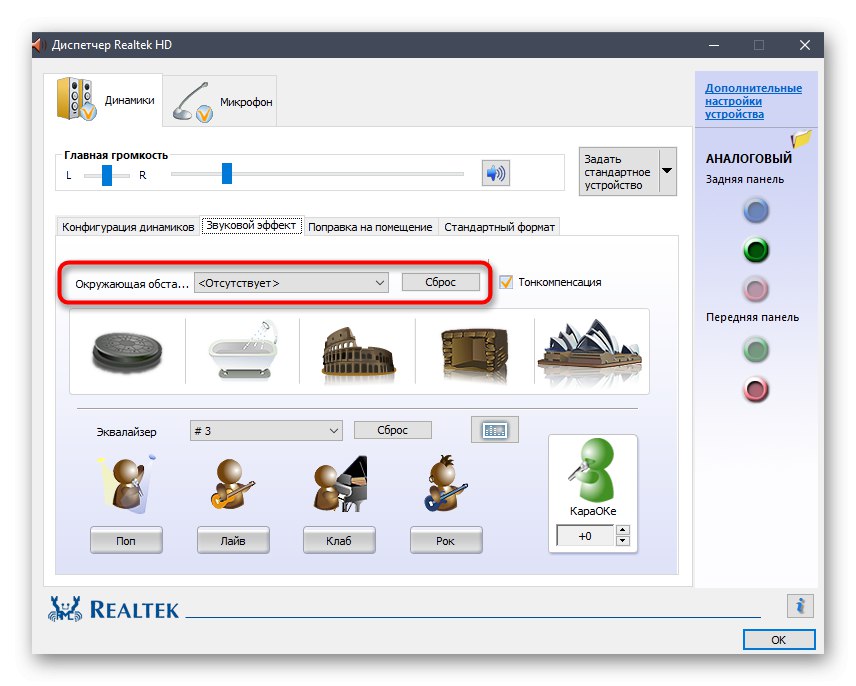This screenshot has width=856, height=686.
Task: Click the OK button
Action: [779, 640]
